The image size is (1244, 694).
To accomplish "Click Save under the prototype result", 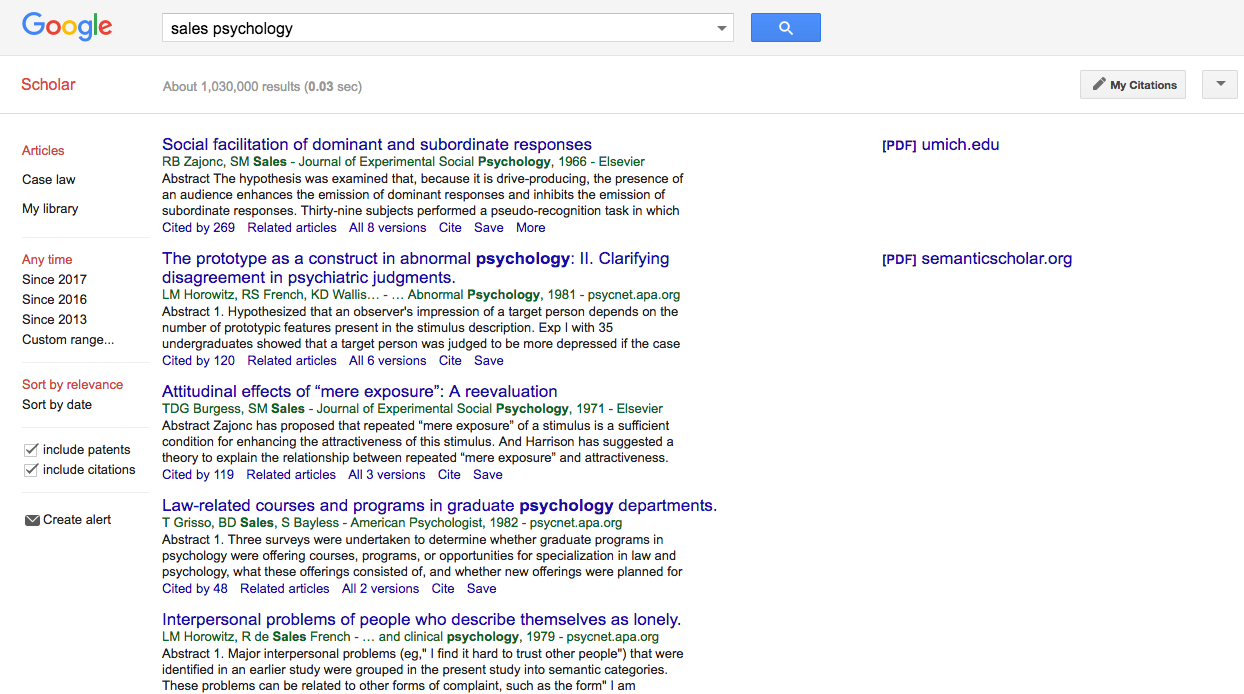I will 489,361.
